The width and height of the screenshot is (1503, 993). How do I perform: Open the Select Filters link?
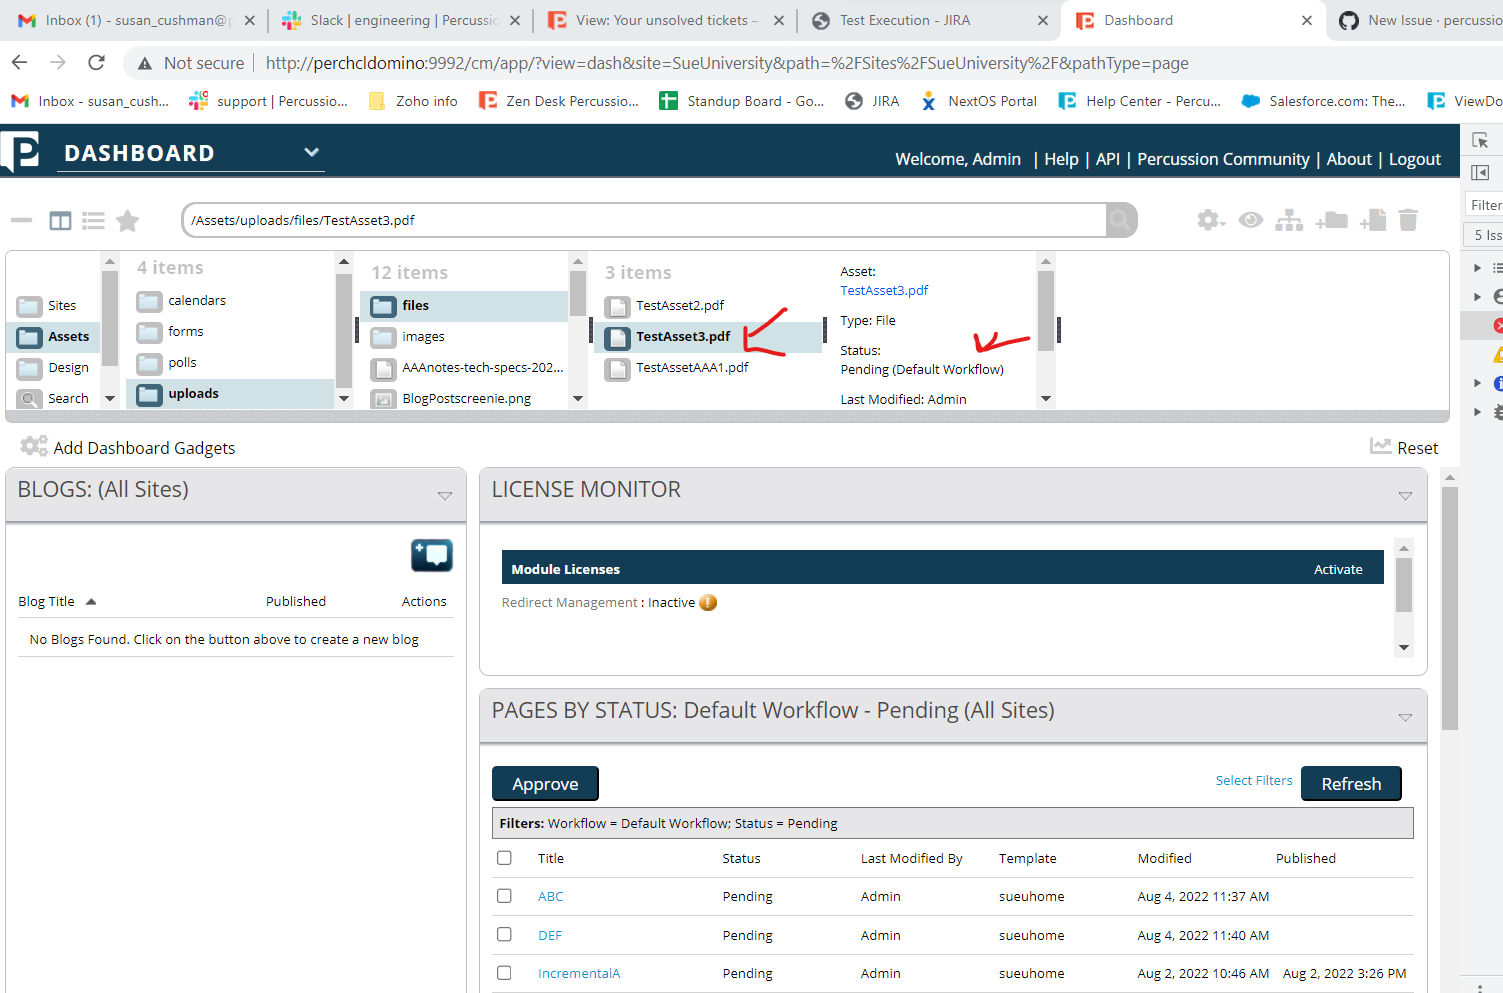tap(1254, 780)
